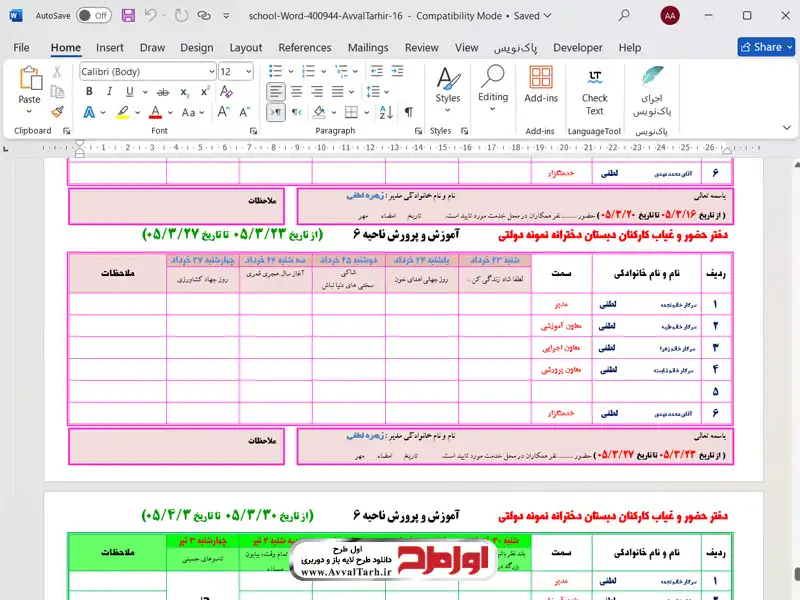The image size is (800, 600).
Task: Expand the font size dropdown
Action: (x=249, y=72)
